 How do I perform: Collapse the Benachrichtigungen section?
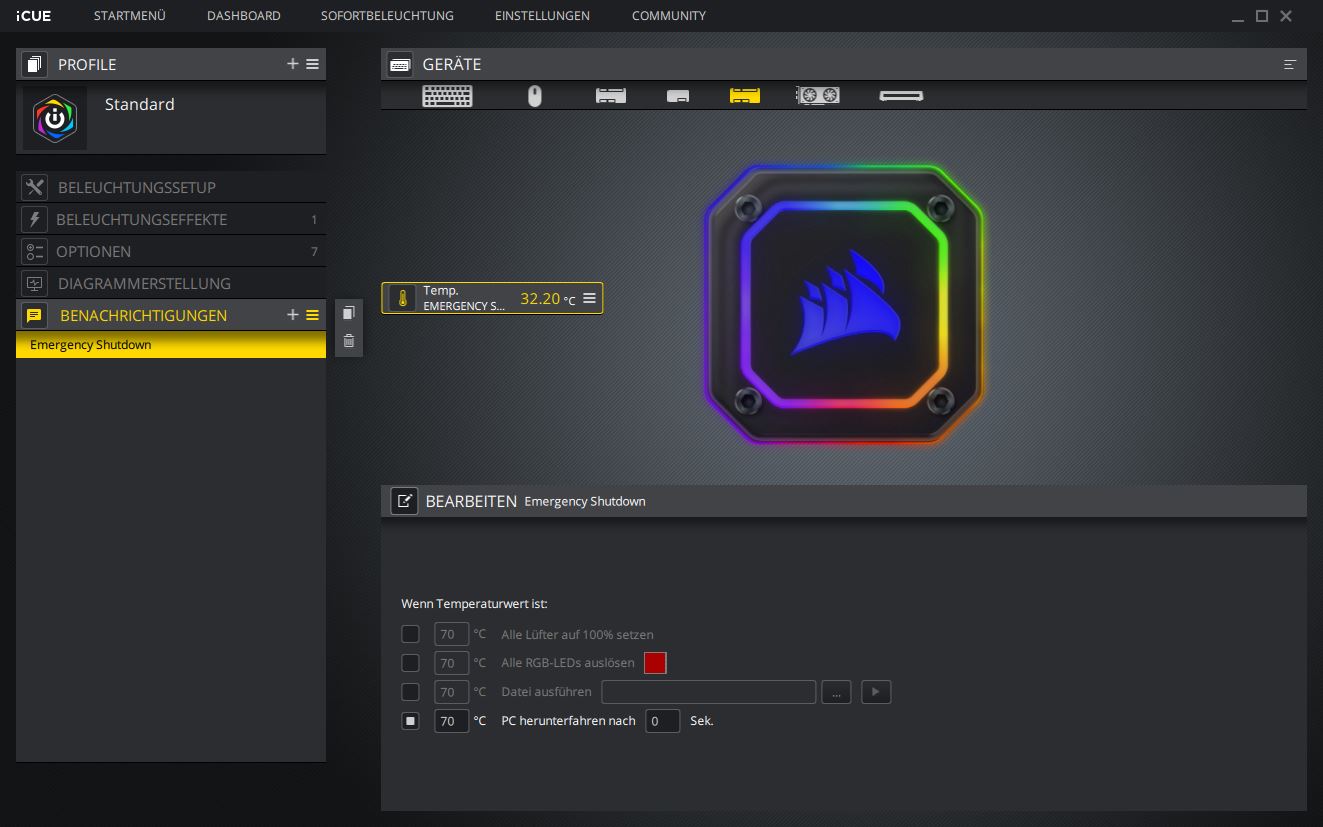pos(143,315)
